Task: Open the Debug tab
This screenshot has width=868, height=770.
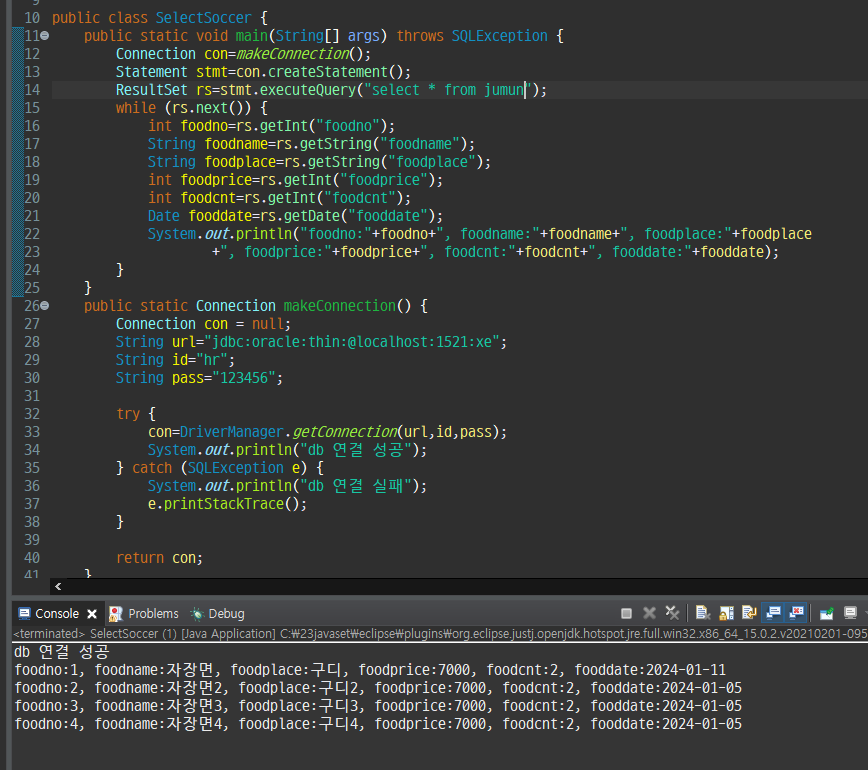Action: click(x=226, y=613)
